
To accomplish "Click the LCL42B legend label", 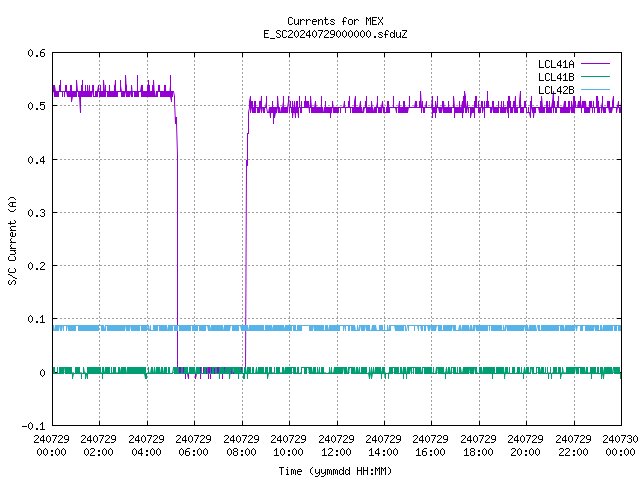I will [556, 90].
